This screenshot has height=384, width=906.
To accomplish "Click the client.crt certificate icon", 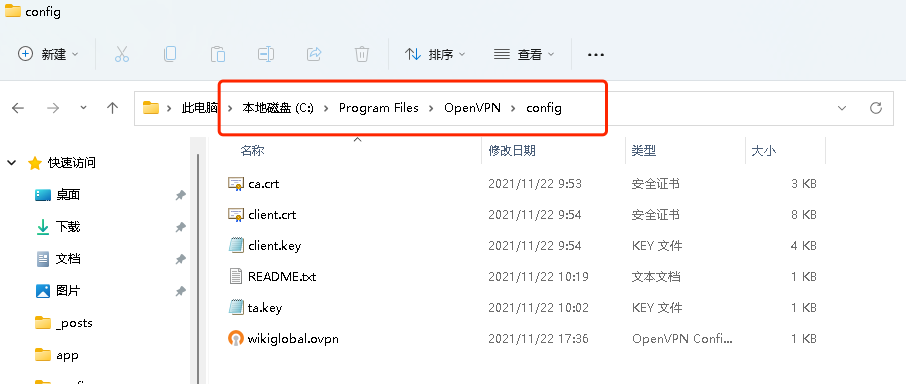I will [236, 215].
